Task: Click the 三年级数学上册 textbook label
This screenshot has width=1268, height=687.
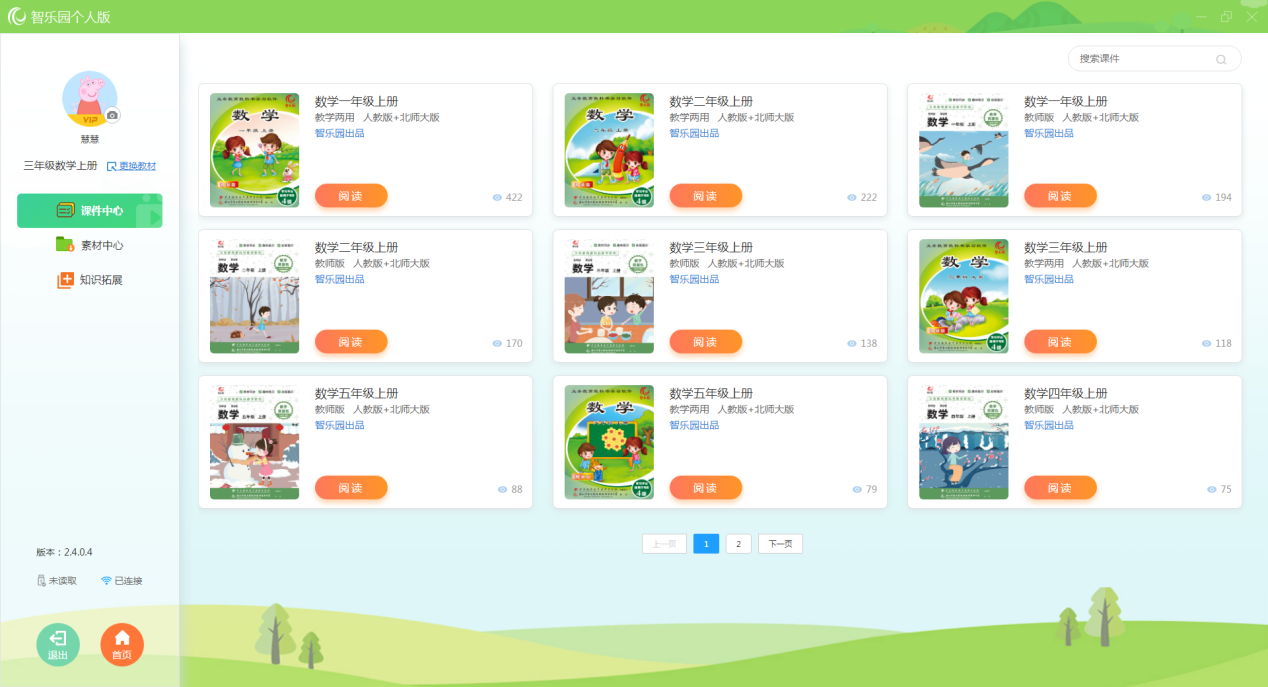Action: tap(61, 166)
